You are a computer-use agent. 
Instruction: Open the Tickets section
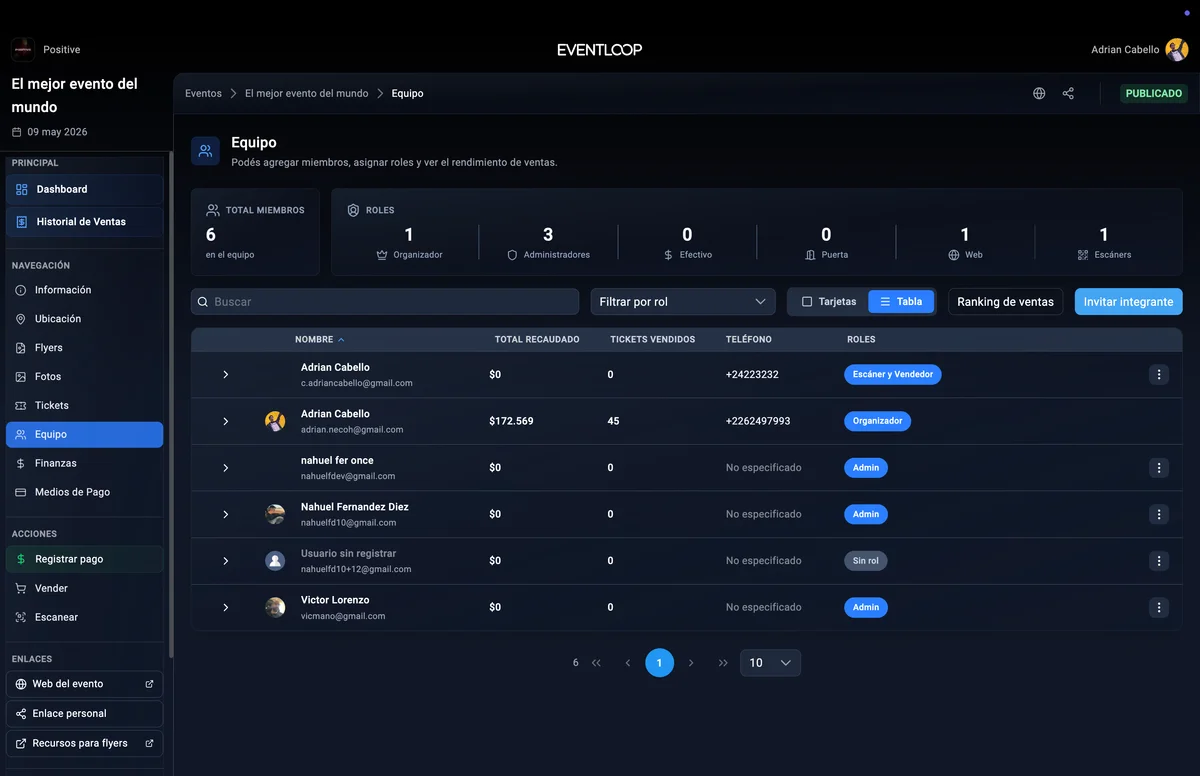tap(51, 405)
